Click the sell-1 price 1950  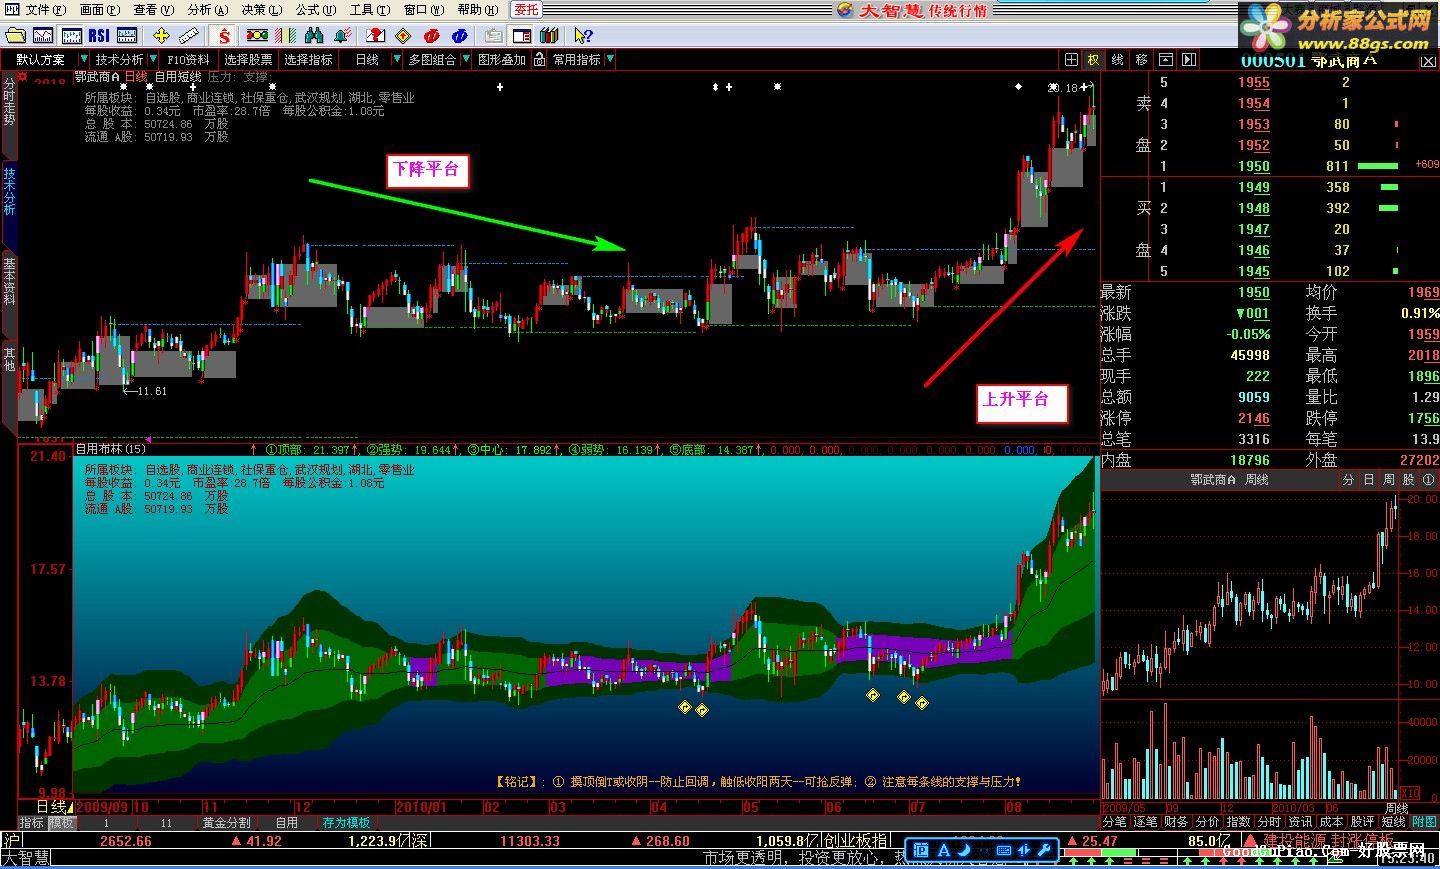coord(1254,167)
